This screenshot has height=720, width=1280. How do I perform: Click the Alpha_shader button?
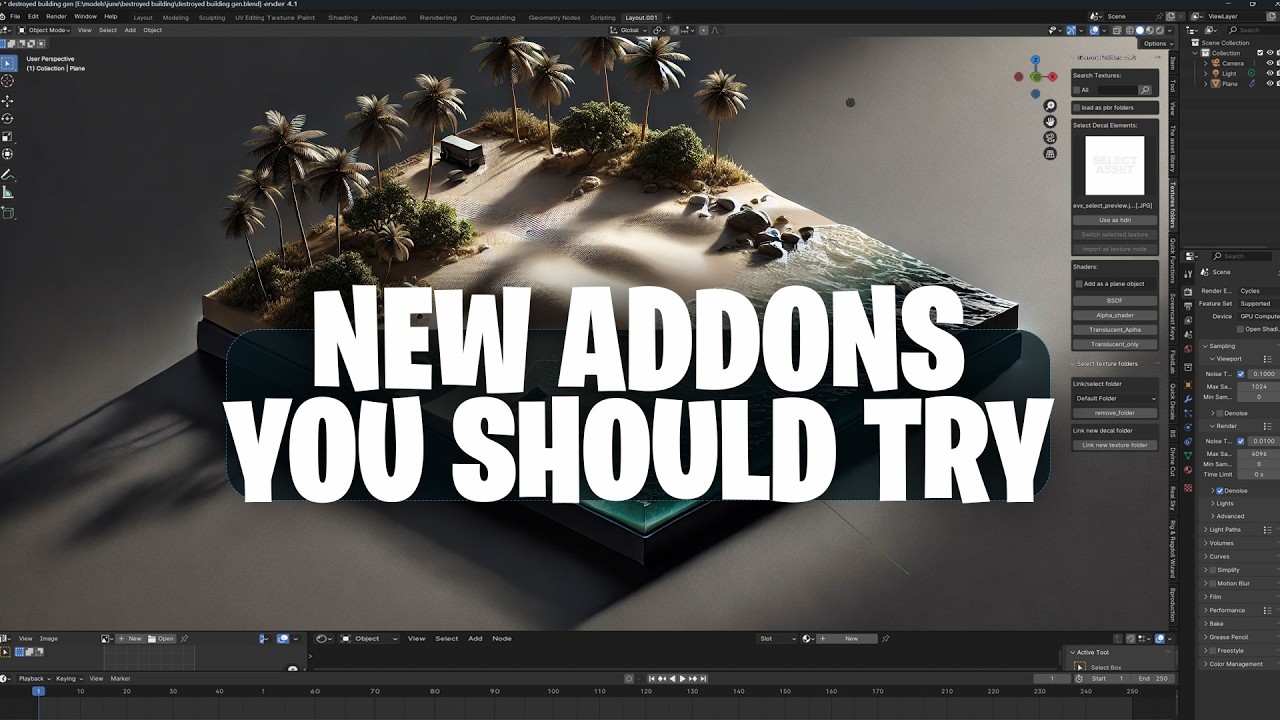(x=1115, y=315)
